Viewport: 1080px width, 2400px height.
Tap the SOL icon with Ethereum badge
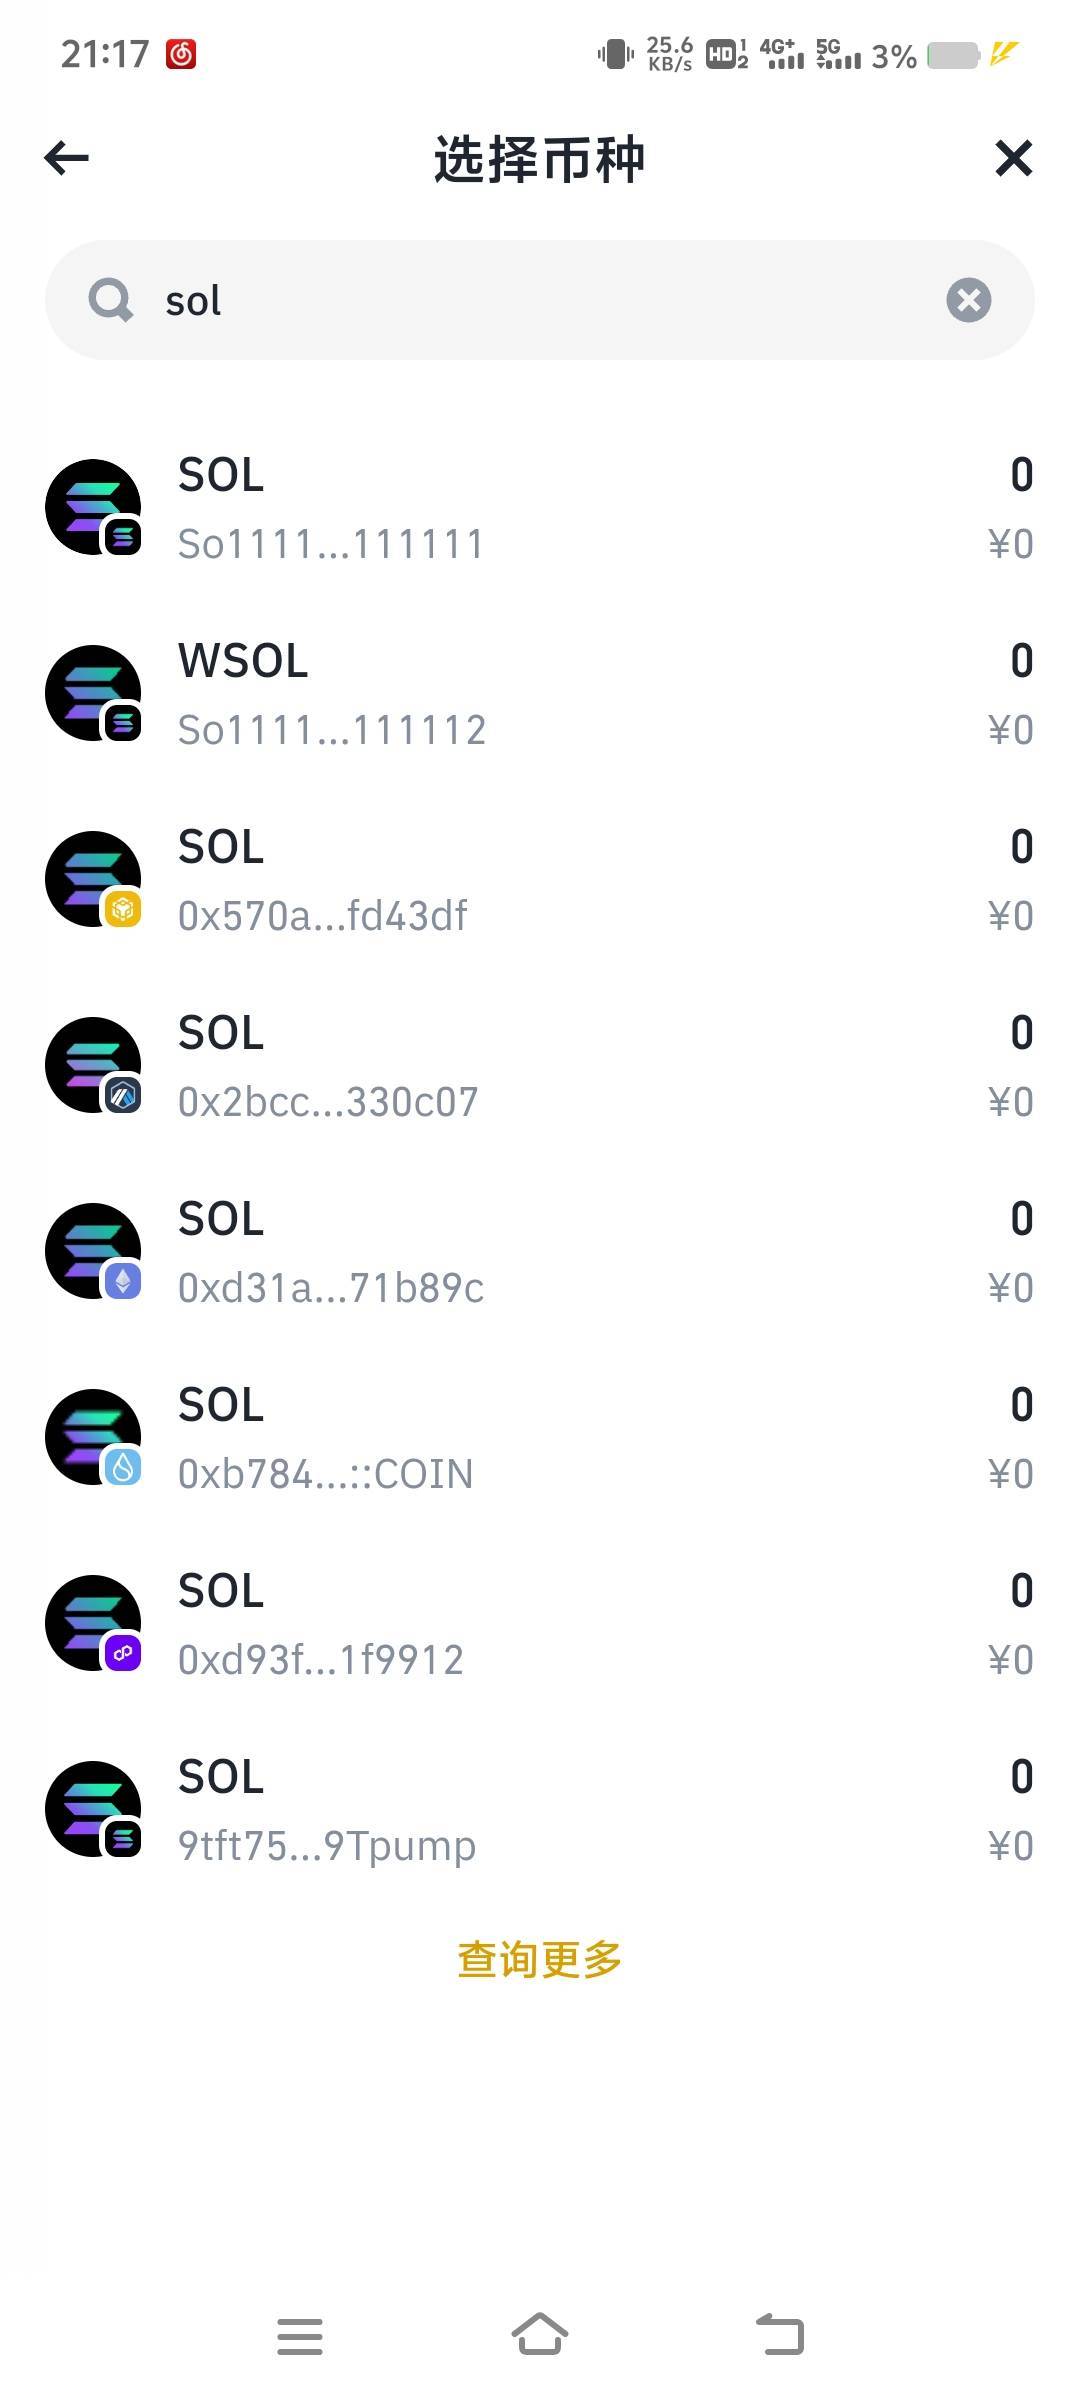[93, 1252]
